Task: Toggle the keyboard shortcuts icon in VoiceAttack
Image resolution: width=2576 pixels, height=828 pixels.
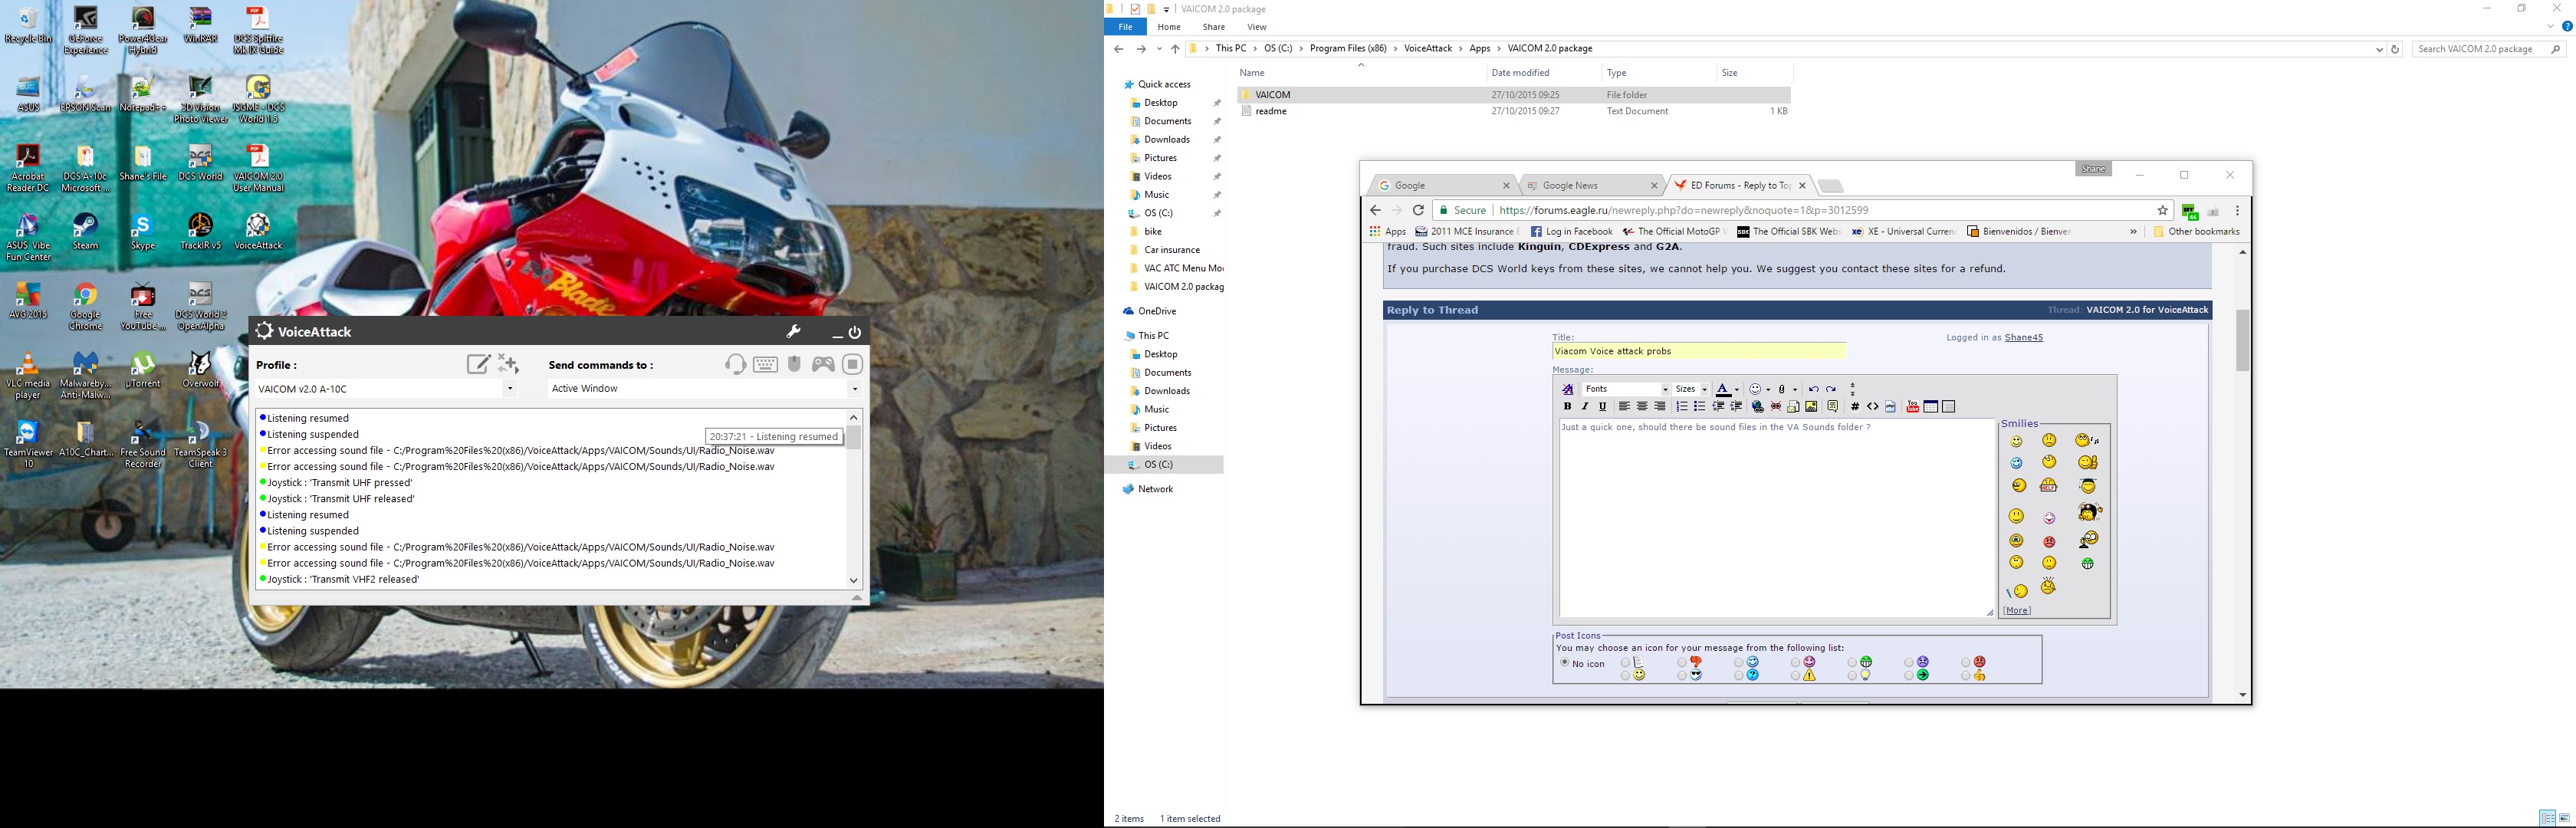Action: pos(766,364)
